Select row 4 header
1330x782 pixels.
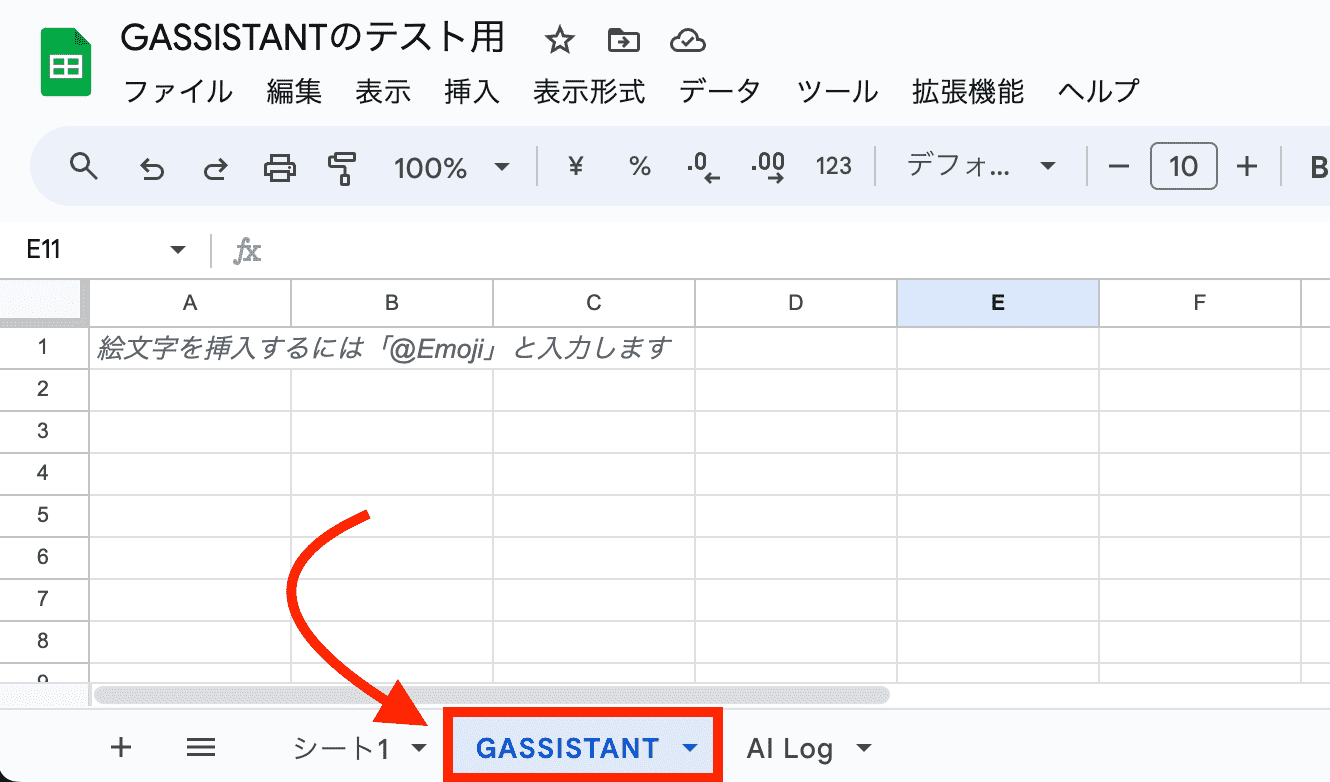pyautogui.click(x=43, y=473)
